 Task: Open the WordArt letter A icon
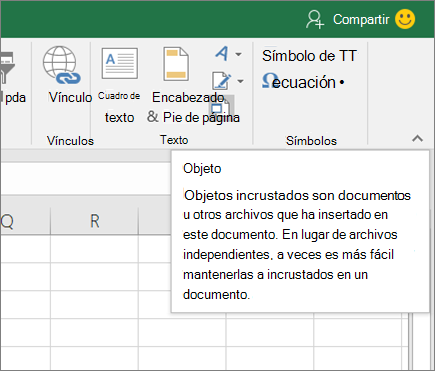click(x=222, y=53)
